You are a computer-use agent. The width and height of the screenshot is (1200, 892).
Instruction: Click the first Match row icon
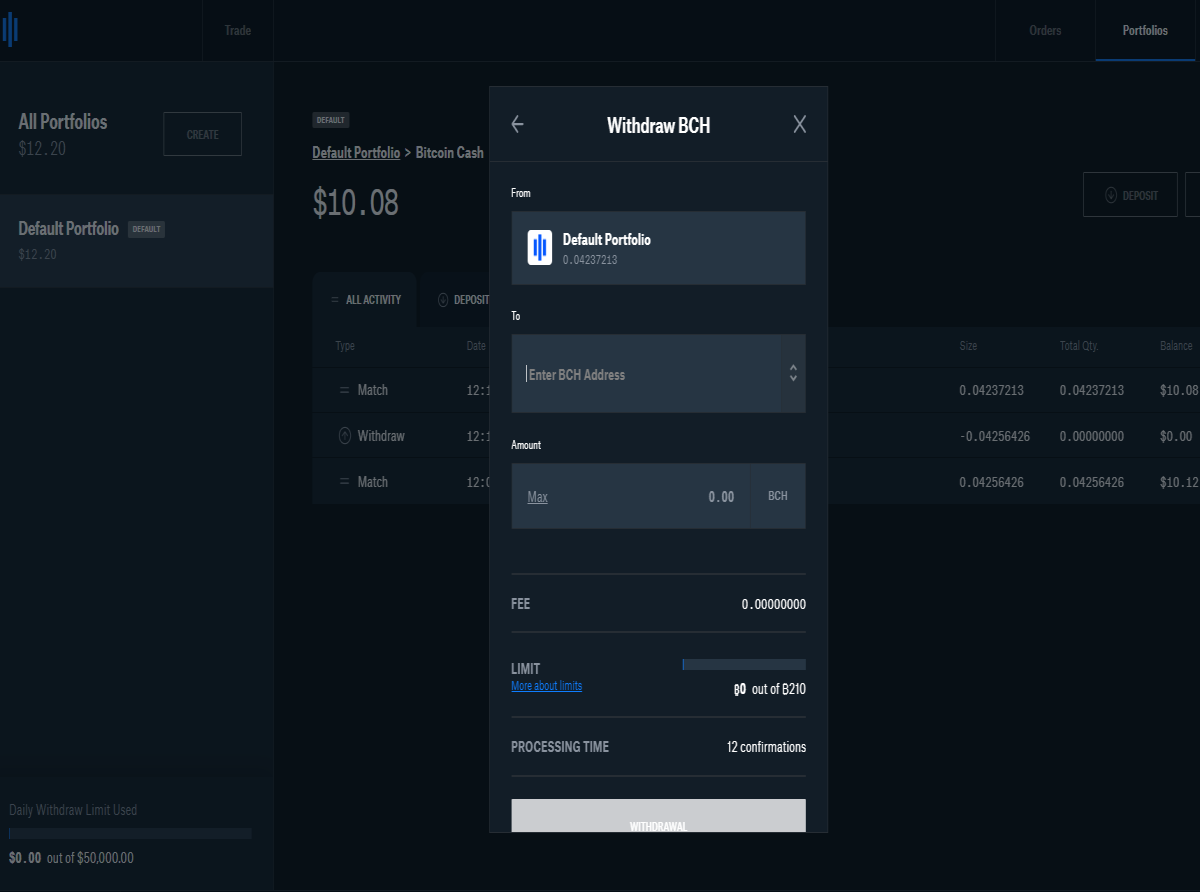pos(345,390)
